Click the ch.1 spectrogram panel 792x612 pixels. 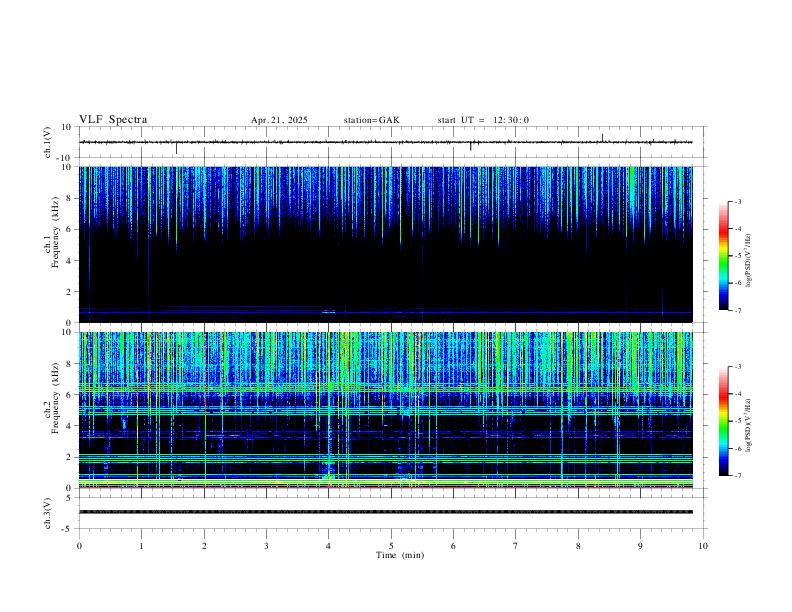click(386, 244)
